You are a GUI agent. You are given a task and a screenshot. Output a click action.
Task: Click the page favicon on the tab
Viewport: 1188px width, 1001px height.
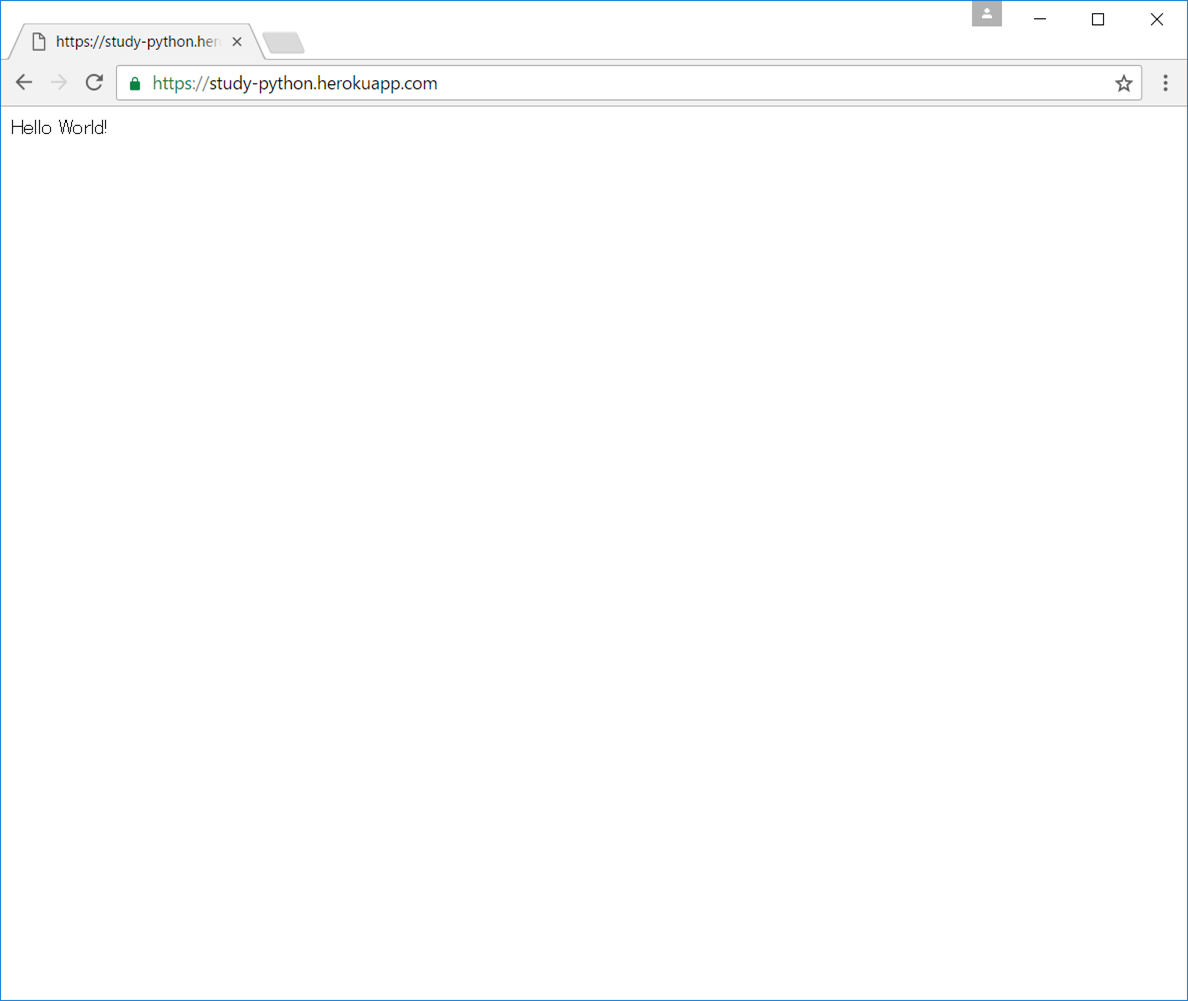tap(39, 42)
